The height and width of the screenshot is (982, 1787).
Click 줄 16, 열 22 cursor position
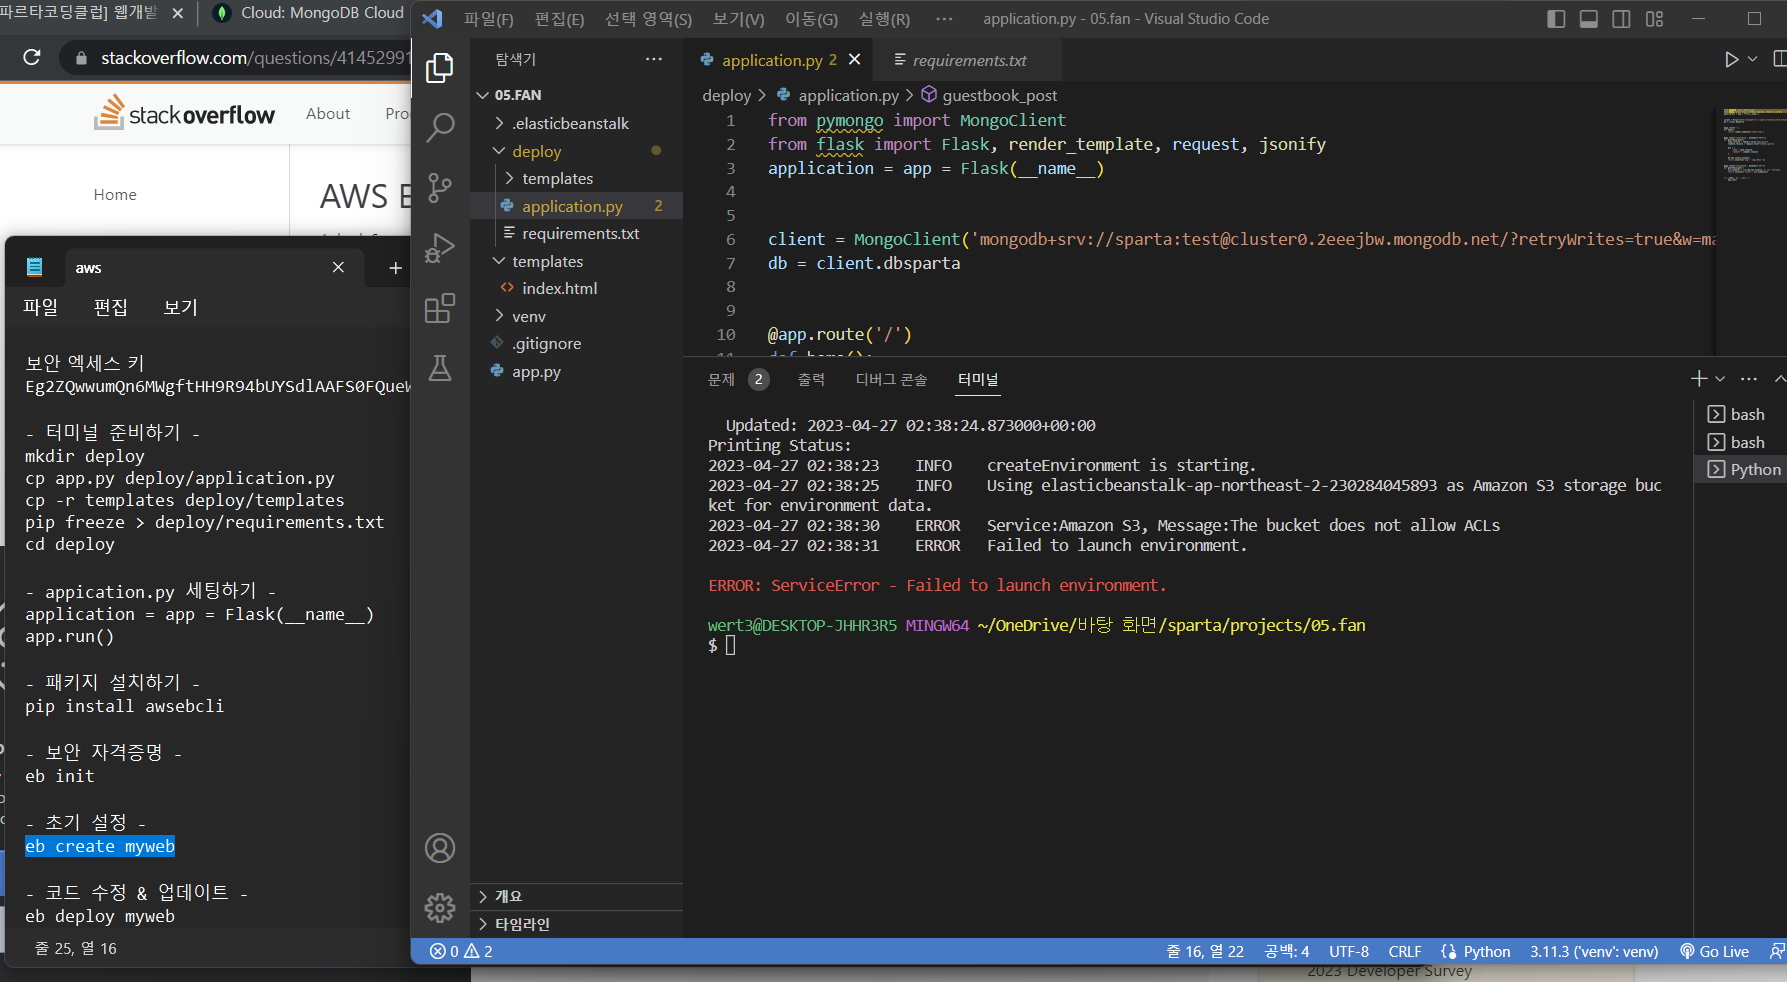click(1205, 951)
